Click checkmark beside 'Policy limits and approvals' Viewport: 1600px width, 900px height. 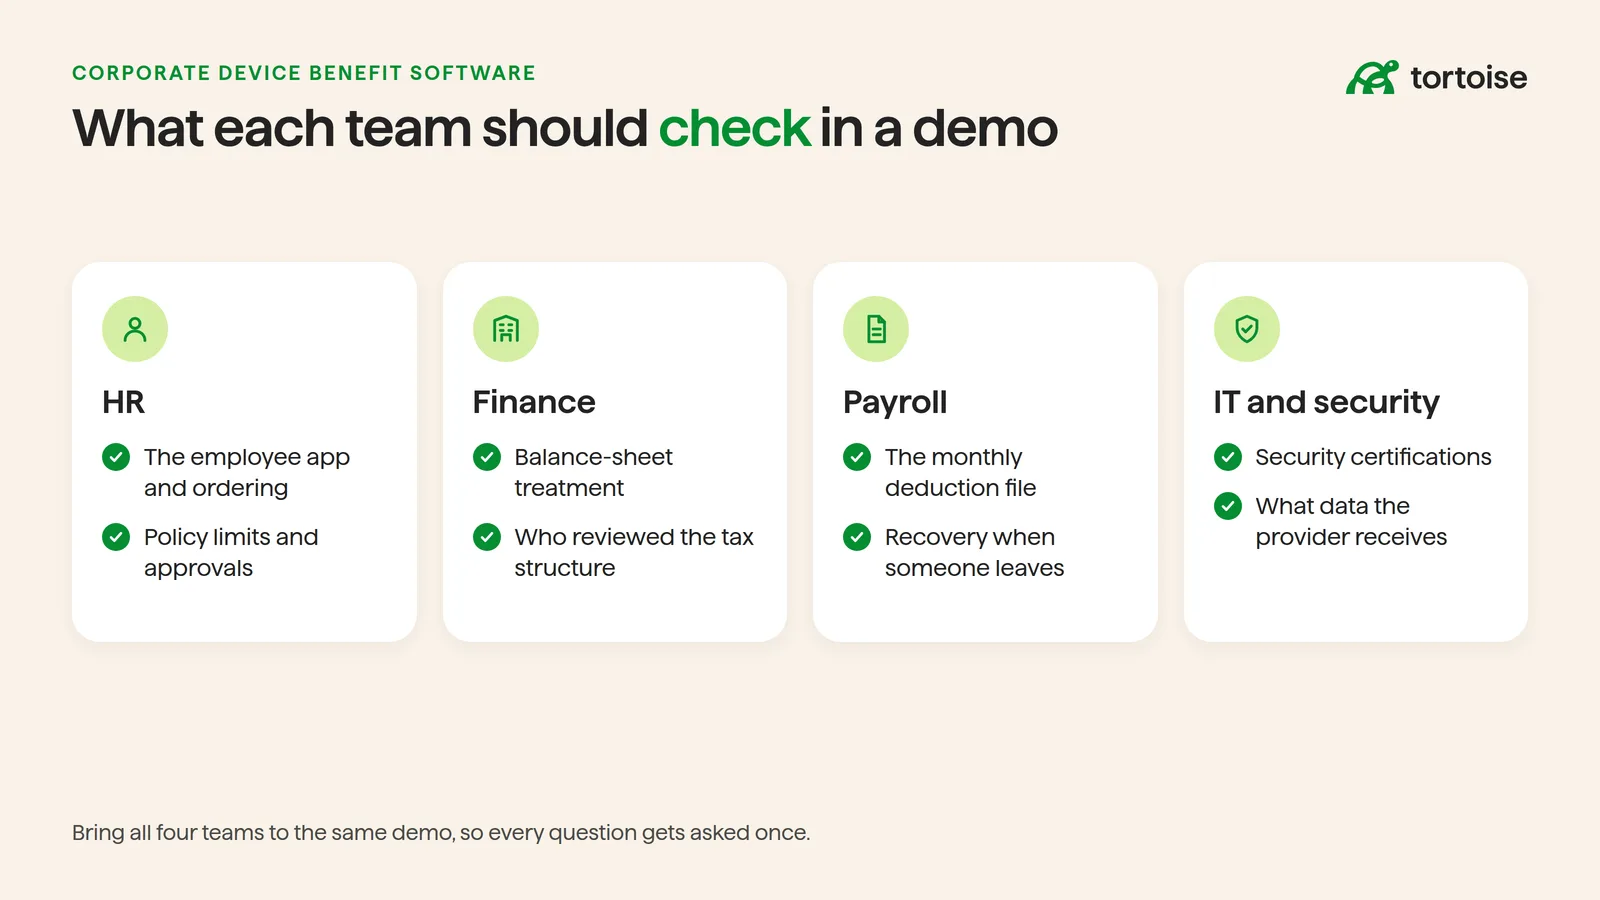point(116,537)
